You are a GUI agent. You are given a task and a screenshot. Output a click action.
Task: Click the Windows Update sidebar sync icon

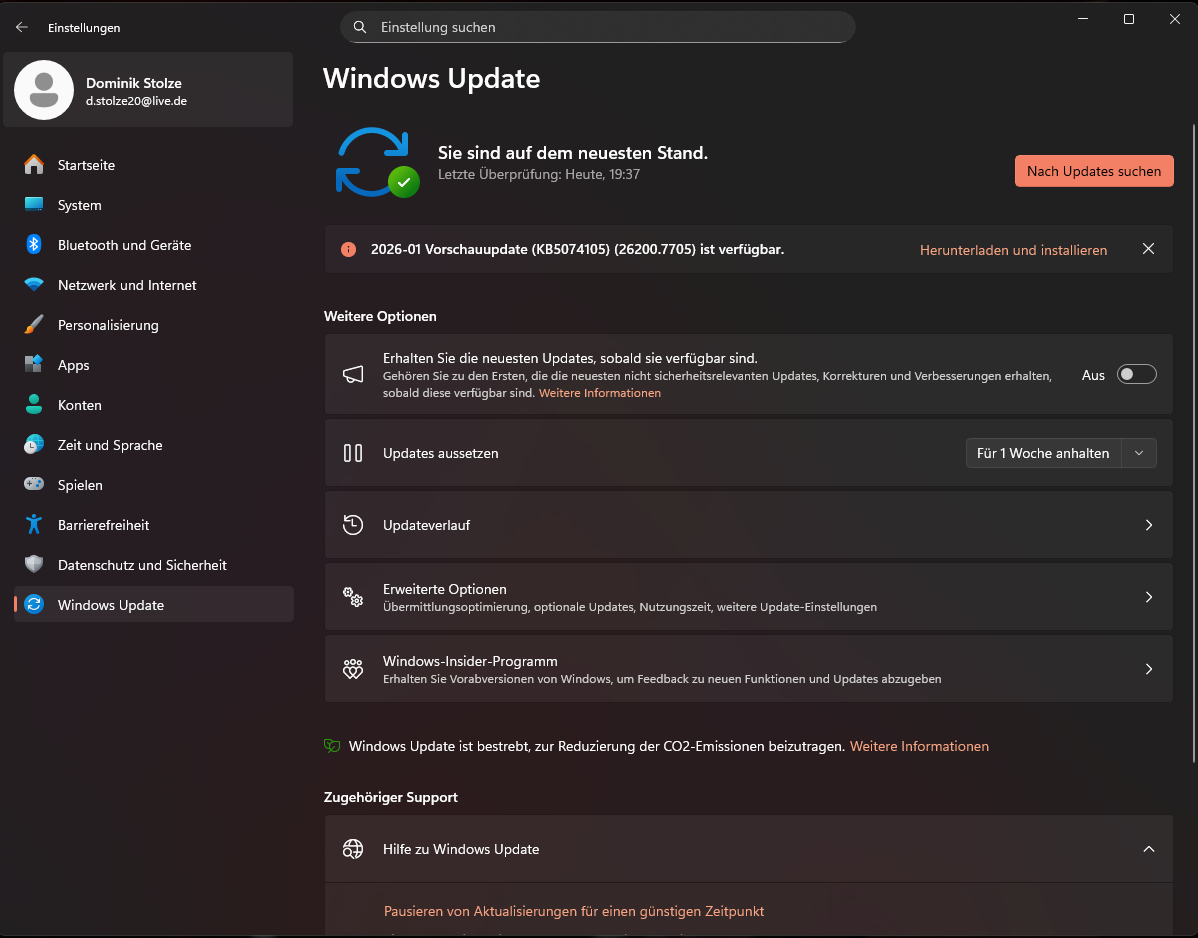tap(34, 604)
